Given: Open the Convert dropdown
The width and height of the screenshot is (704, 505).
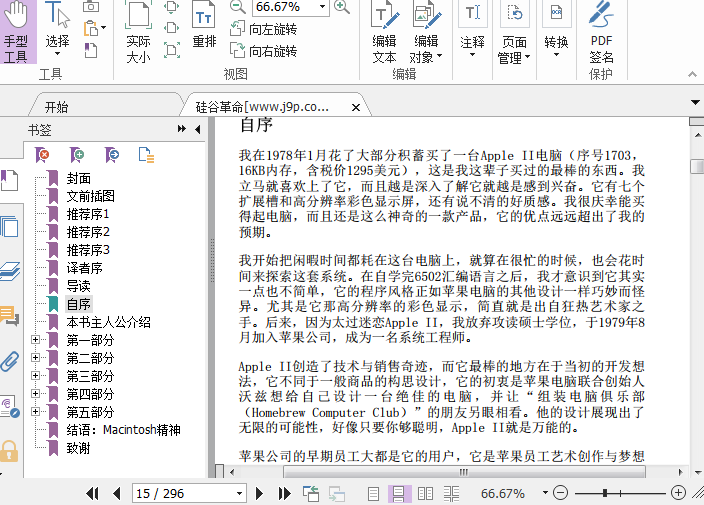Looking at the screenshot, I should 556,29.
